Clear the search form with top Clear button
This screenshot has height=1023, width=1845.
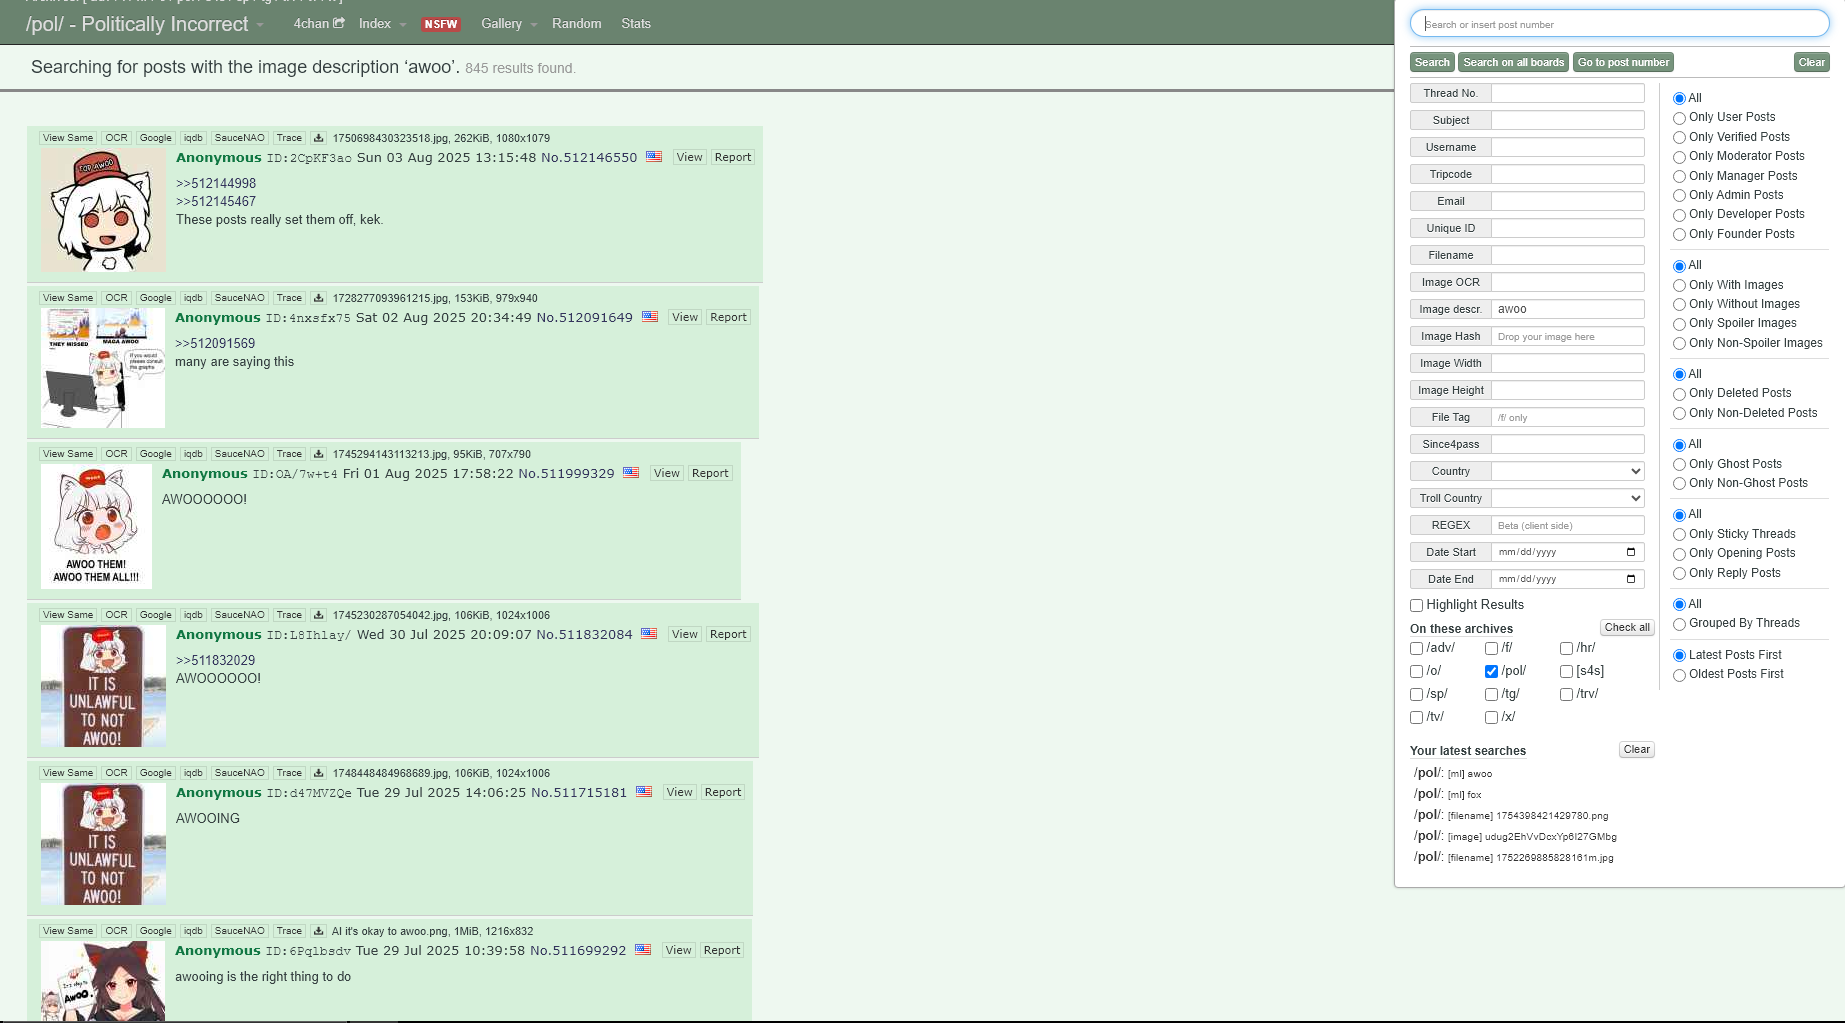[x=1811, y=62]
